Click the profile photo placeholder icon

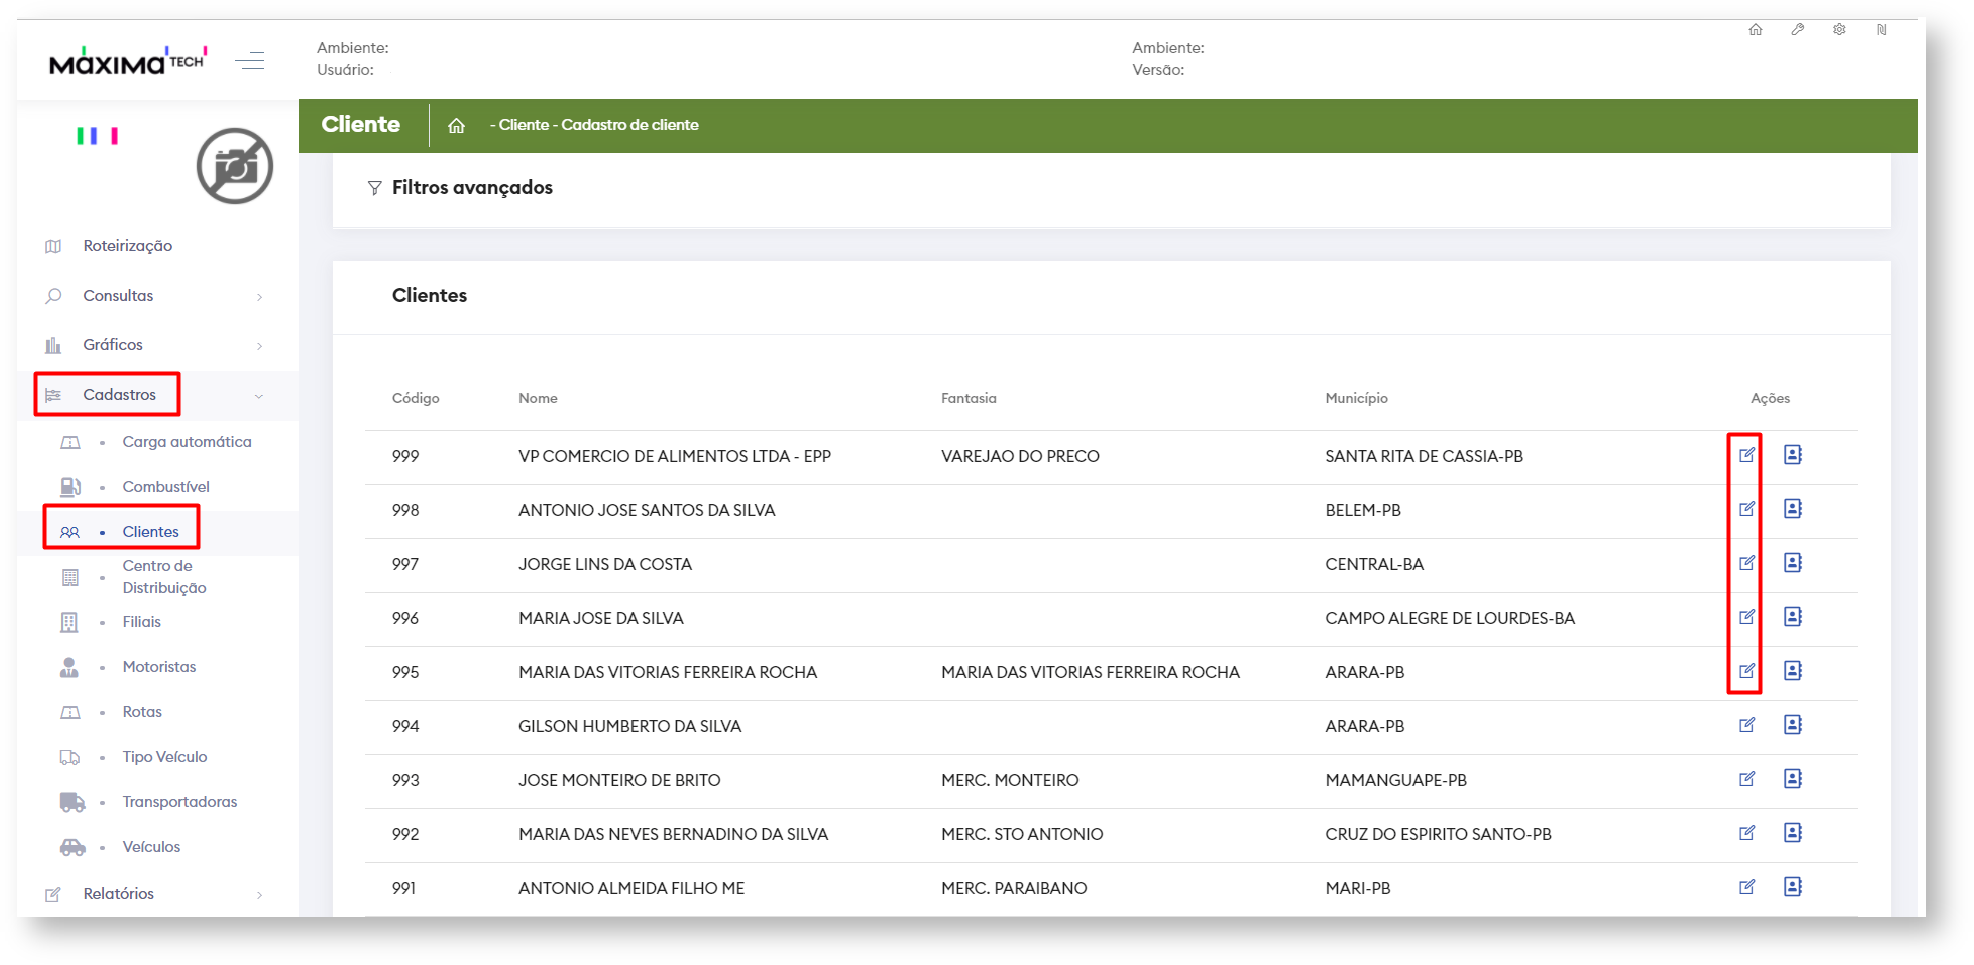235,166
